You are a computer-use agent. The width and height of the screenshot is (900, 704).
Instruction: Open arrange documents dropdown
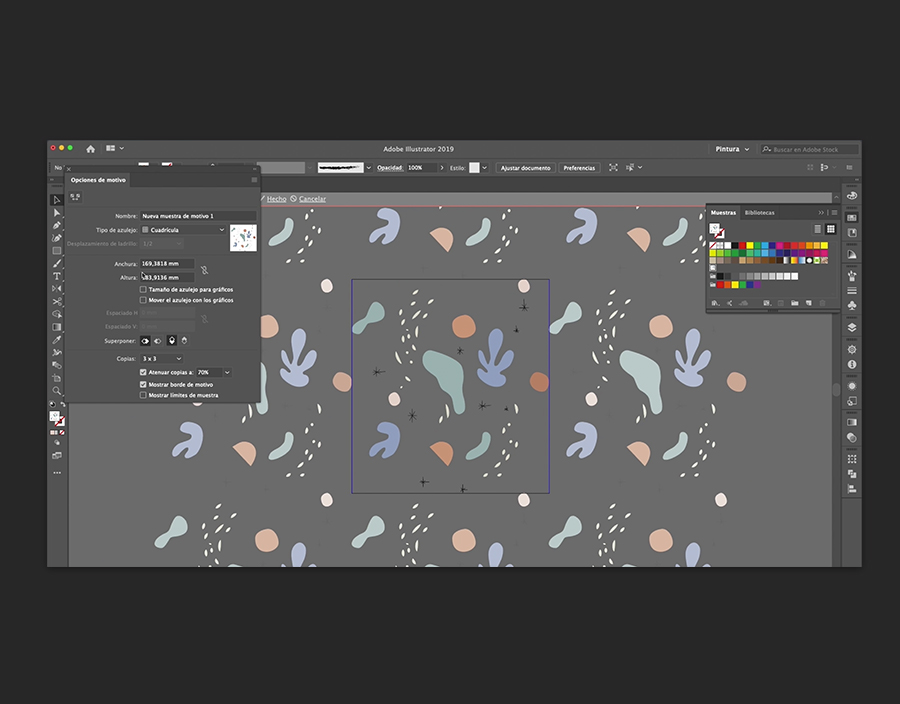tap(115, 148)
